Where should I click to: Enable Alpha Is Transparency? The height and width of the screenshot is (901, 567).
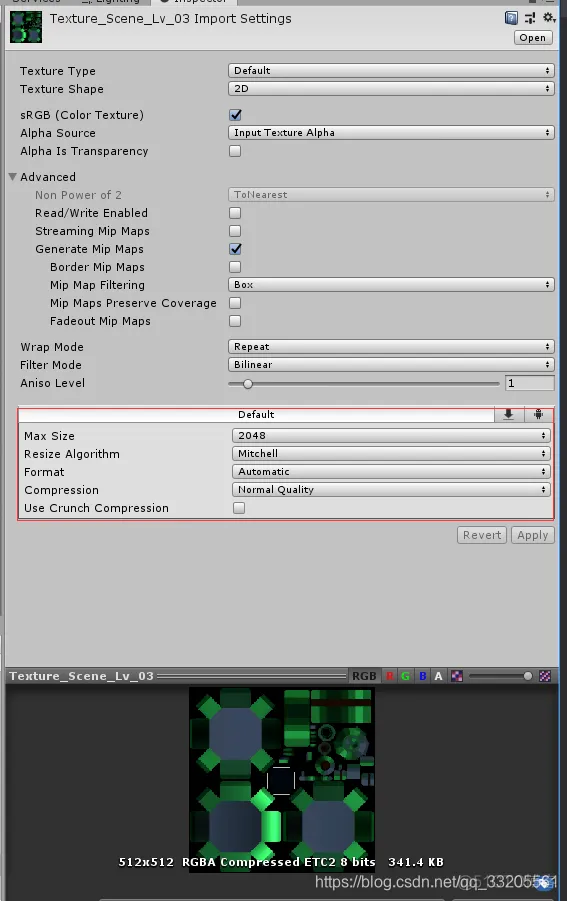click(x=235, y=151)
